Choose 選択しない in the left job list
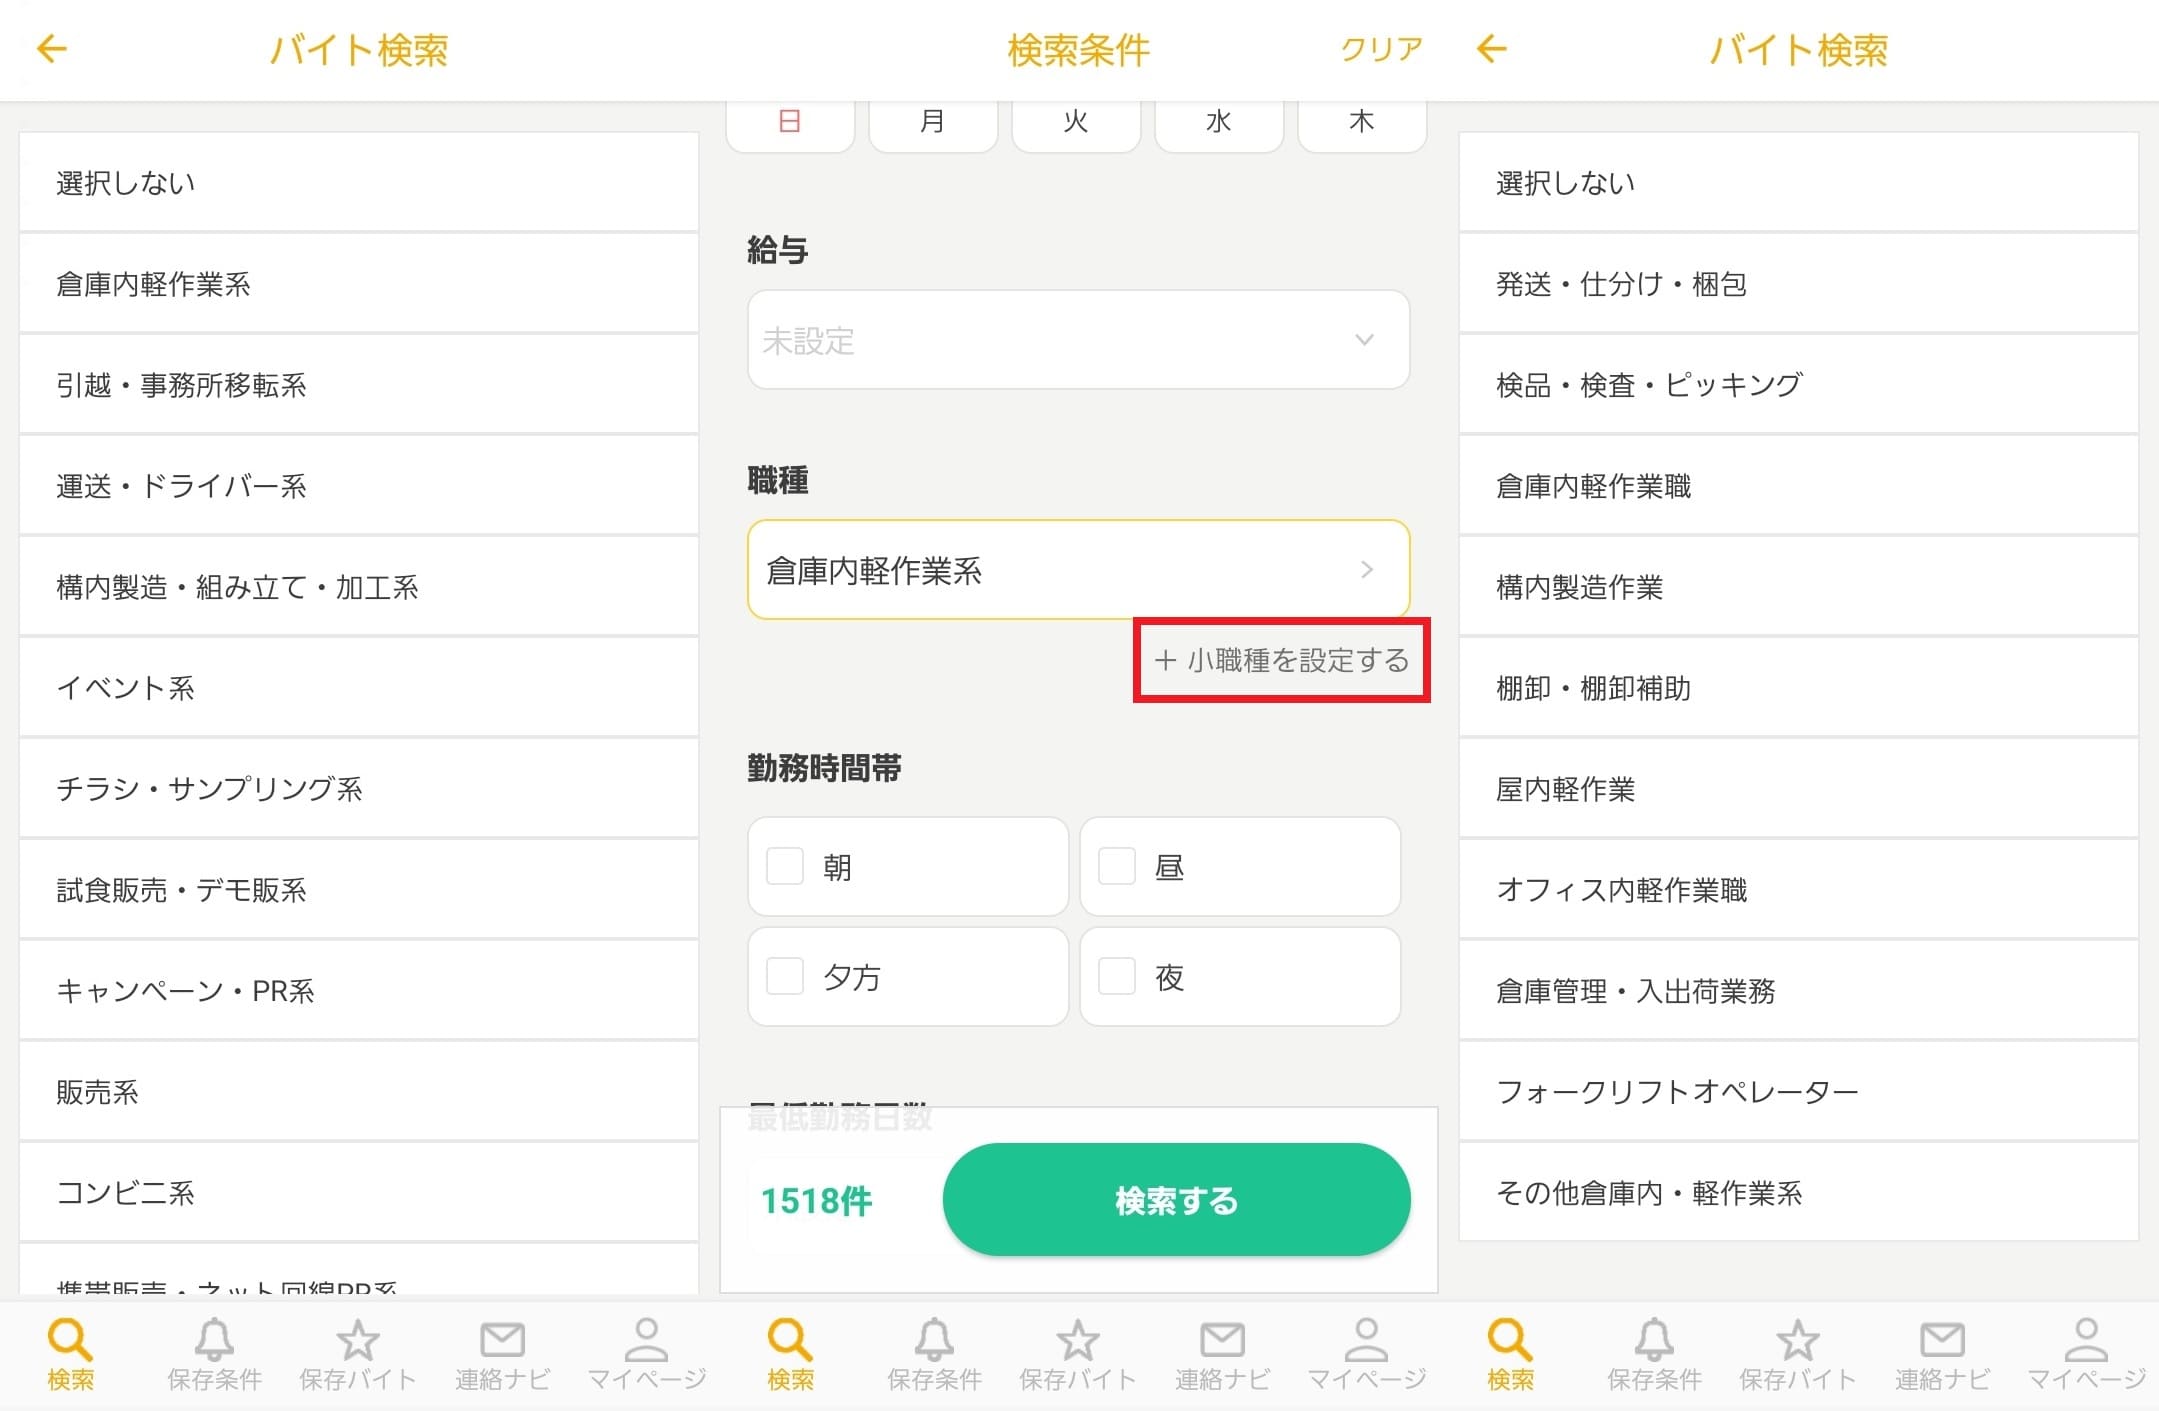 click(359, 183)
